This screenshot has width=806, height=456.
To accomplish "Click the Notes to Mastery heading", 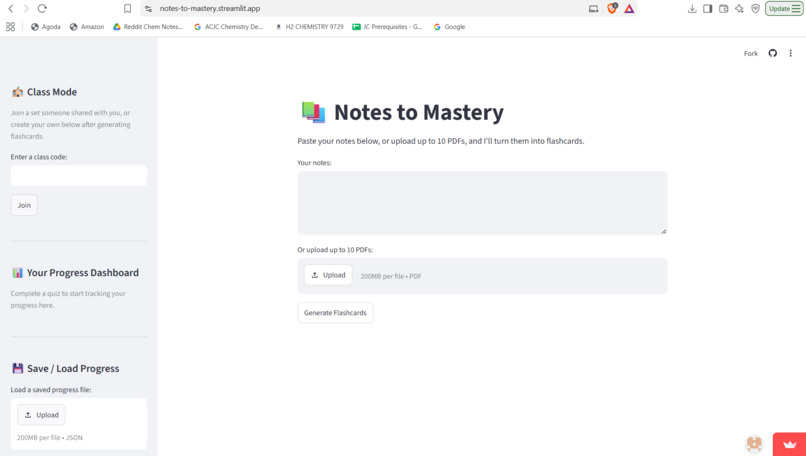I will (418, 112).
